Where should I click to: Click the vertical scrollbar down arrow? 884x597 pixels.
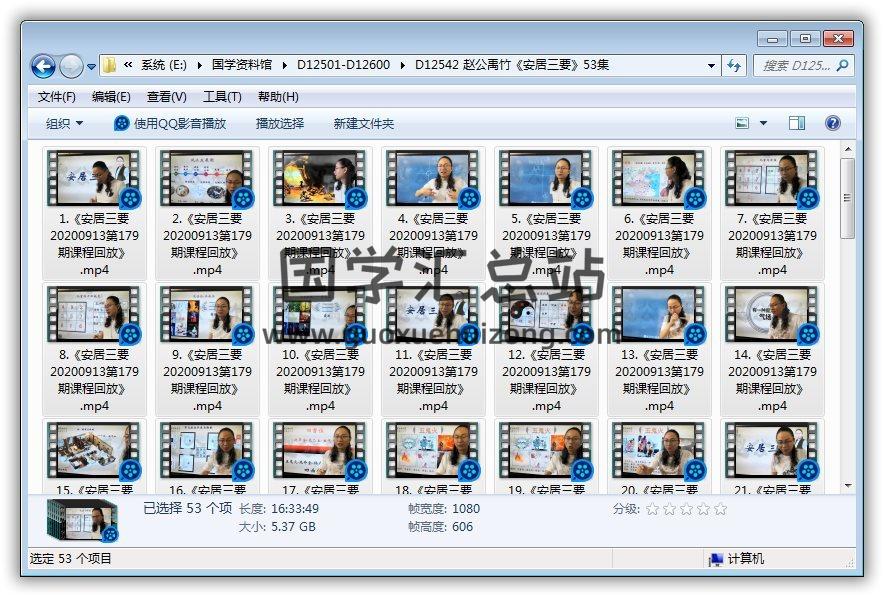click(x=848, y=486)
